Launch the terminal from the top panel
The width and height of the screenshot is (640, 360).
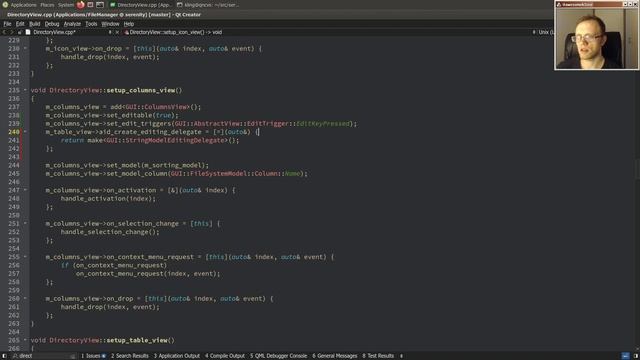pyautogui.click(x=100, y=5)
